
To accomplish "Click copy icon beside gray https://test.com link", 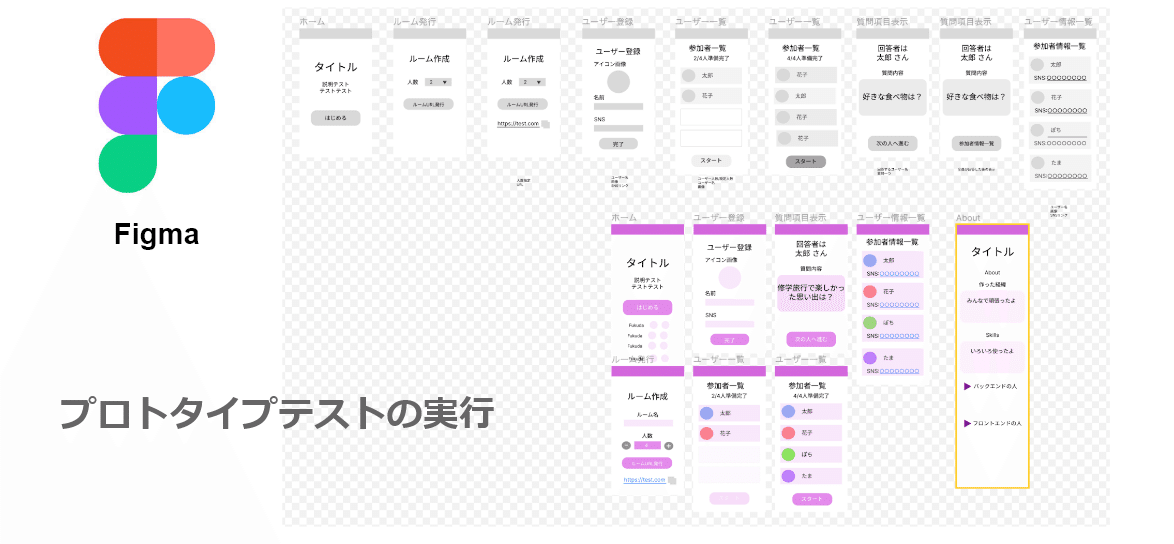I will 546,124.
